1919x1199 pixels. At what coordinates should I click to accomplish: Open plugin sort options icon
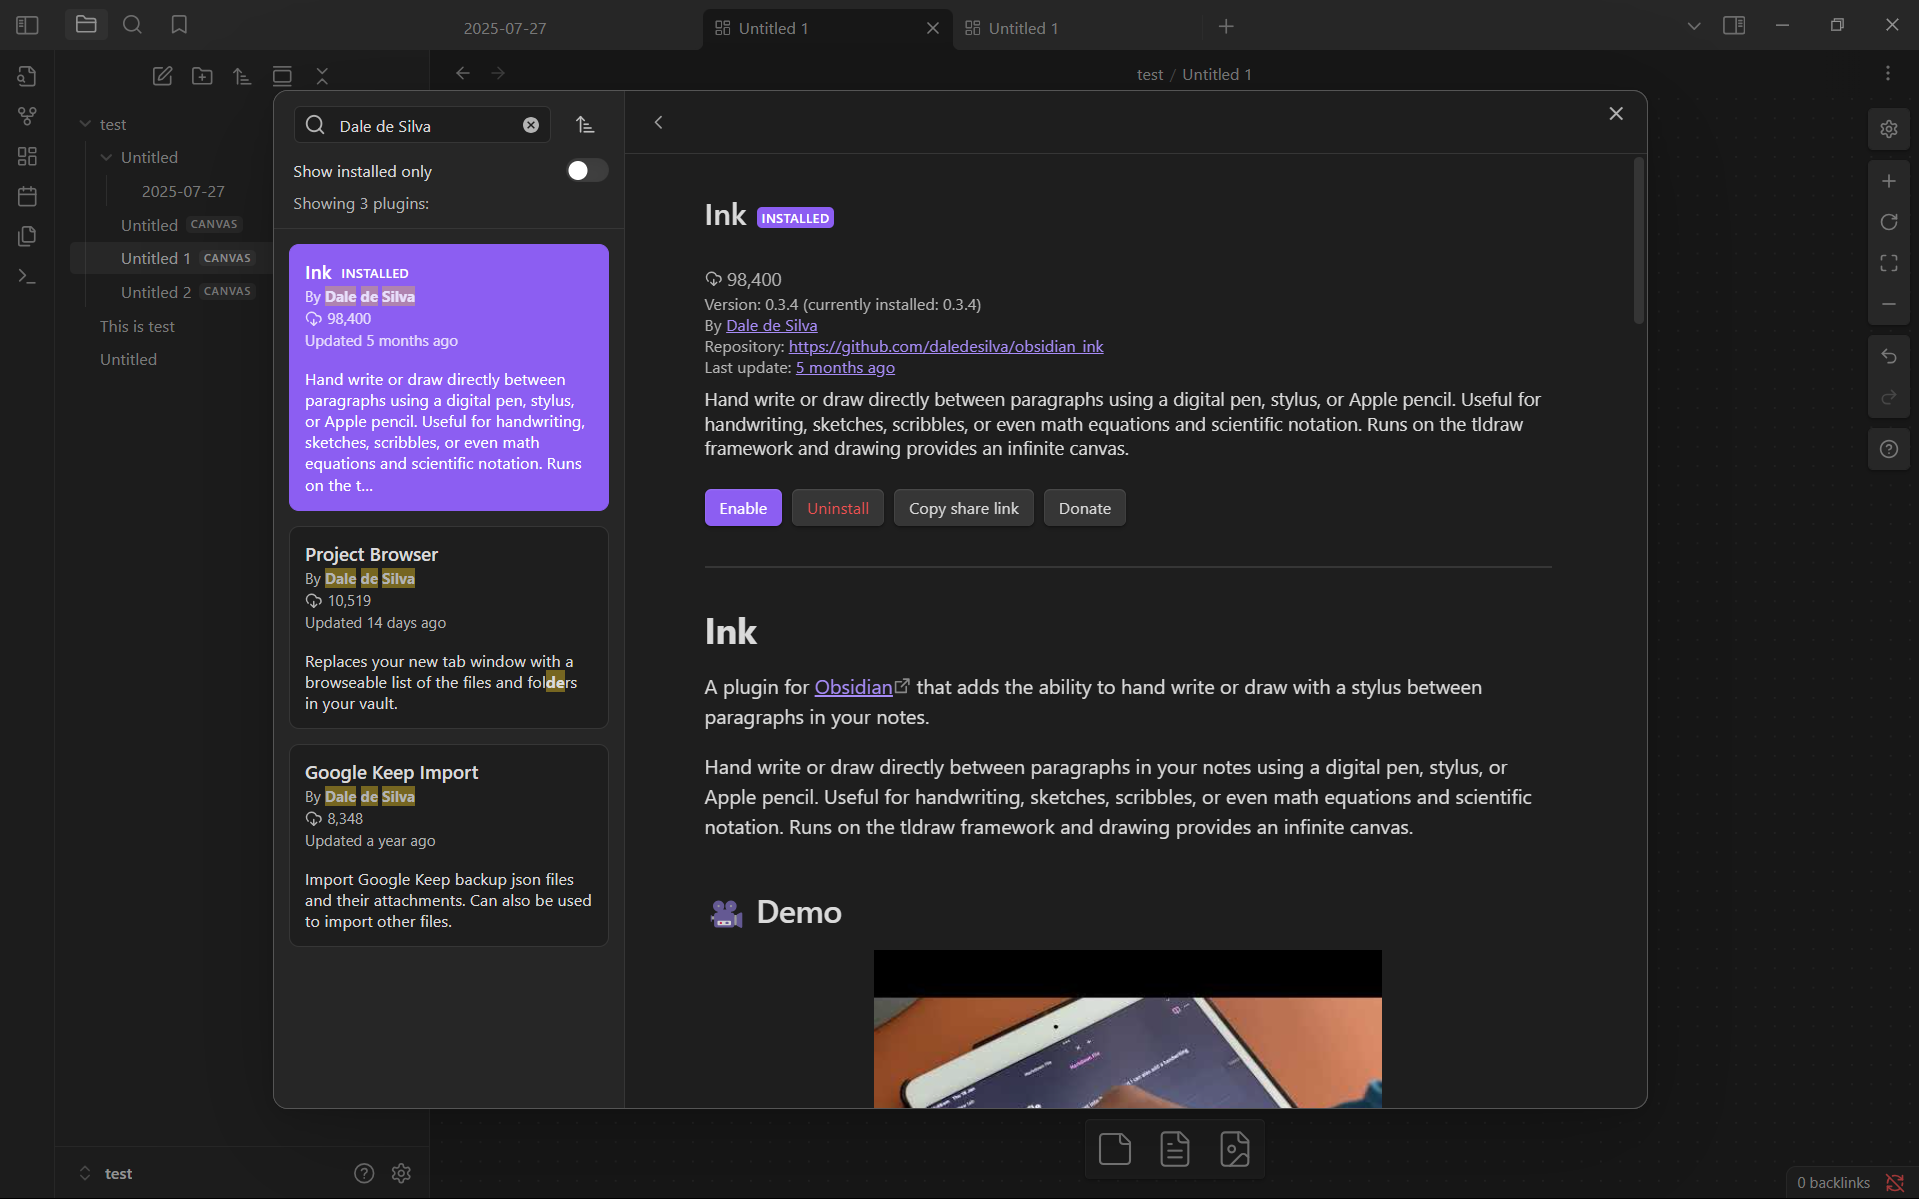coord(585,125)
